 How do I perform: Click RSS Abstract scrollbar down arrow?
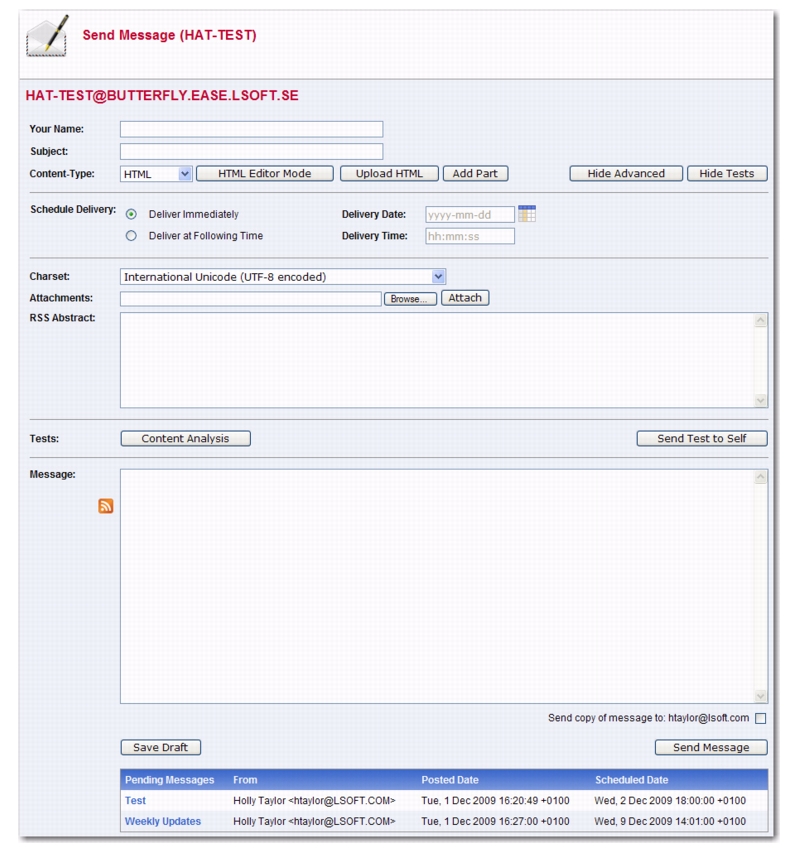tap(761, 401)
